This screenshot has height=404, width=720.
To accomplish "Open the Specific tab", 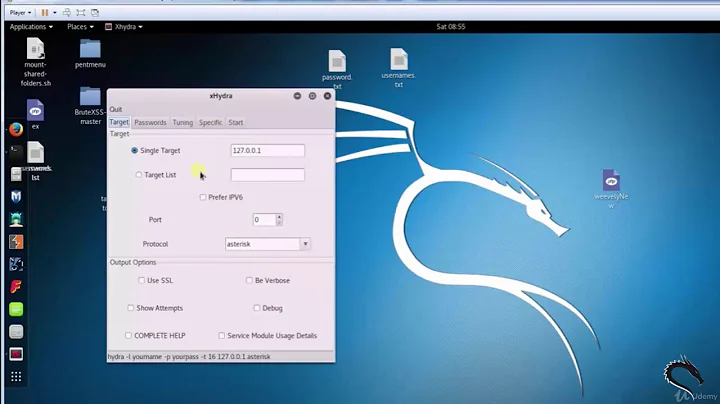I will [x=210, y=123].
